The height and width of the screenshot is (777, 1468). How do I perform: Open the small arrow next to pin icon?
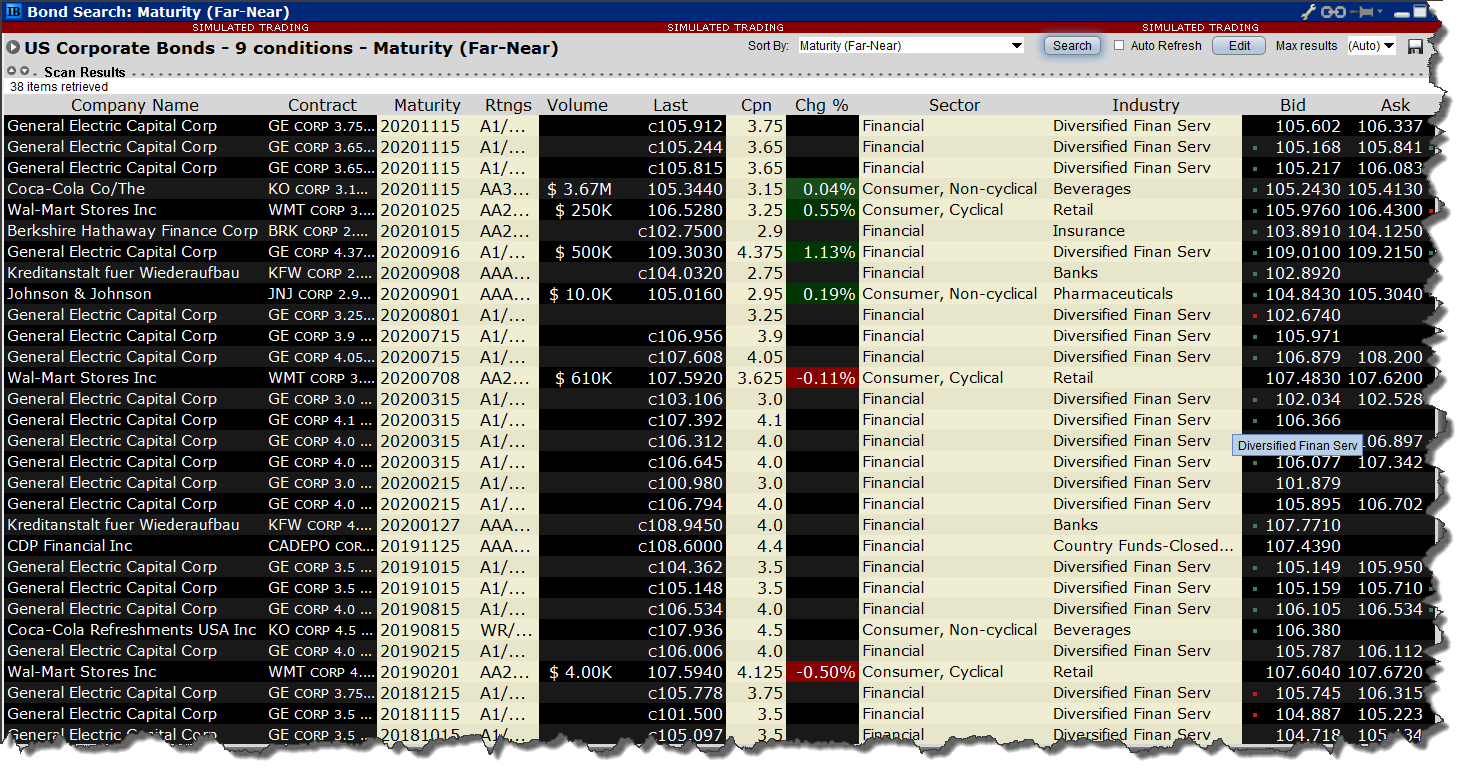pyautogui.click(x=1381, y=12)
